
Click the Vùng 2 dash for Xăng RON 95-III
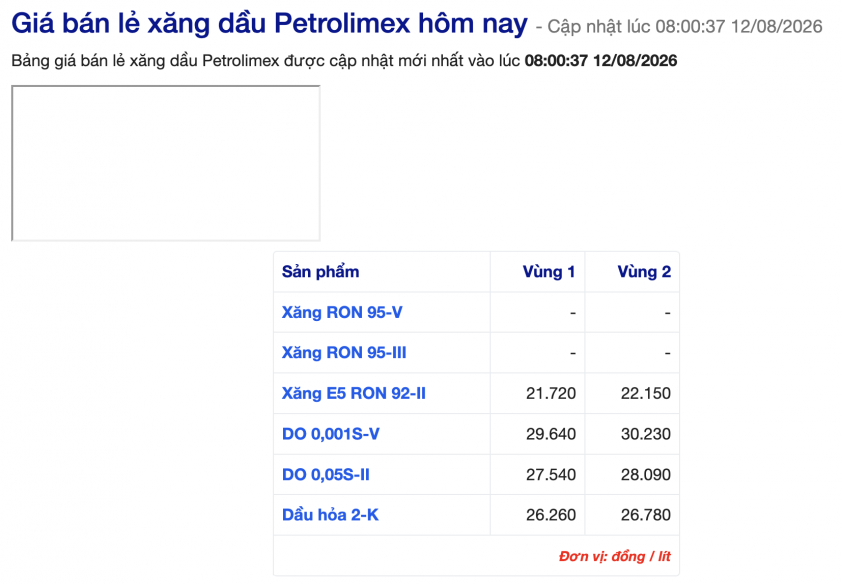[667, 353]
